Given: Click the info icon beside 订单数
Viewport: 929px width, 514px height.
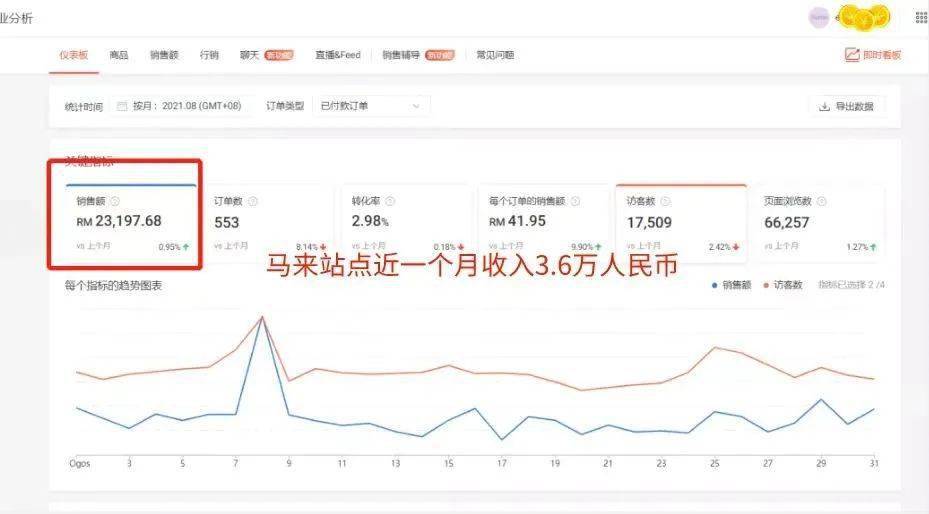Looking at the screenshot, I should click(x=252, y=201).
